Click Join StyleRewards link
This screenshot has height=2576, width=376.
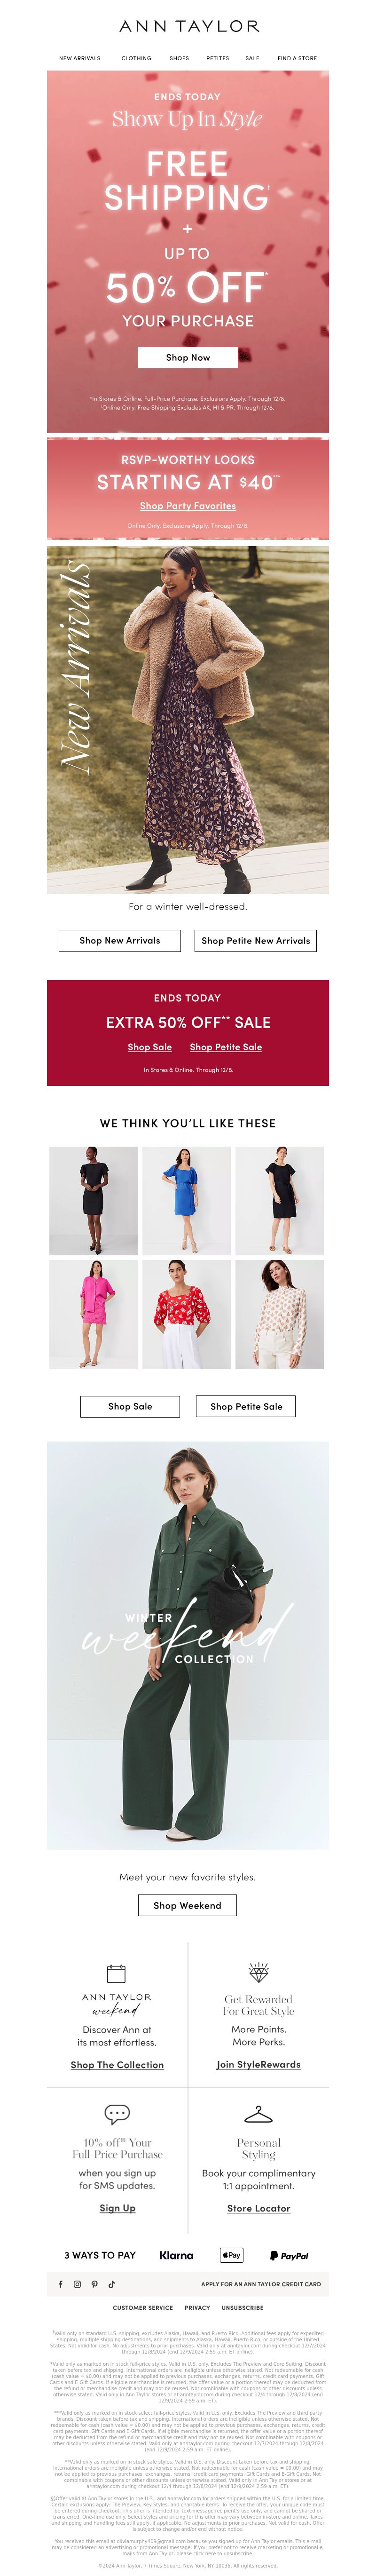[x=258, y=2064]
